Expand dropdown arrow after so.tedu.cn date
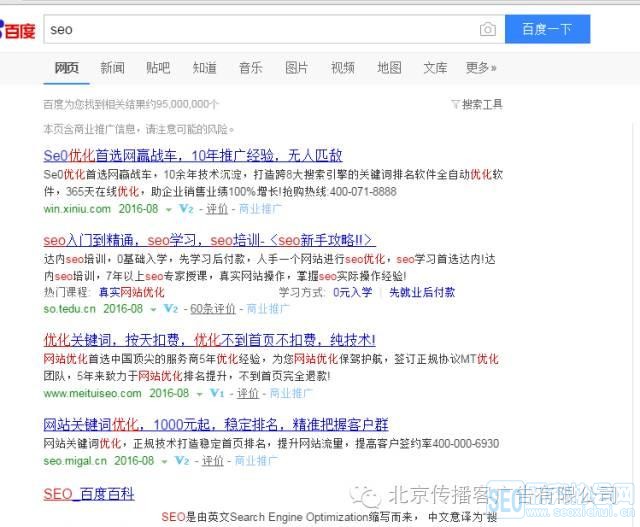 [153, 310]
